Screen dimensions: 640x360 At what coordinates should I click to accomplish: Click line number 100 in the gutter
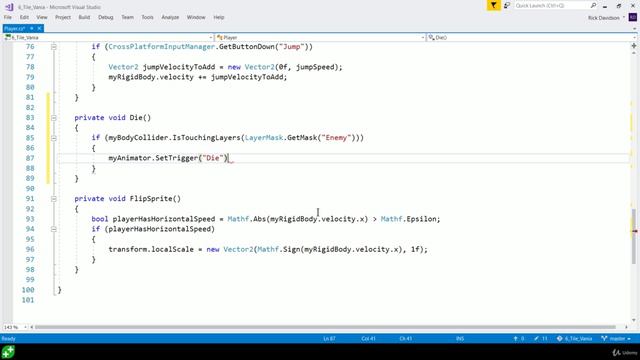(28, 290)
